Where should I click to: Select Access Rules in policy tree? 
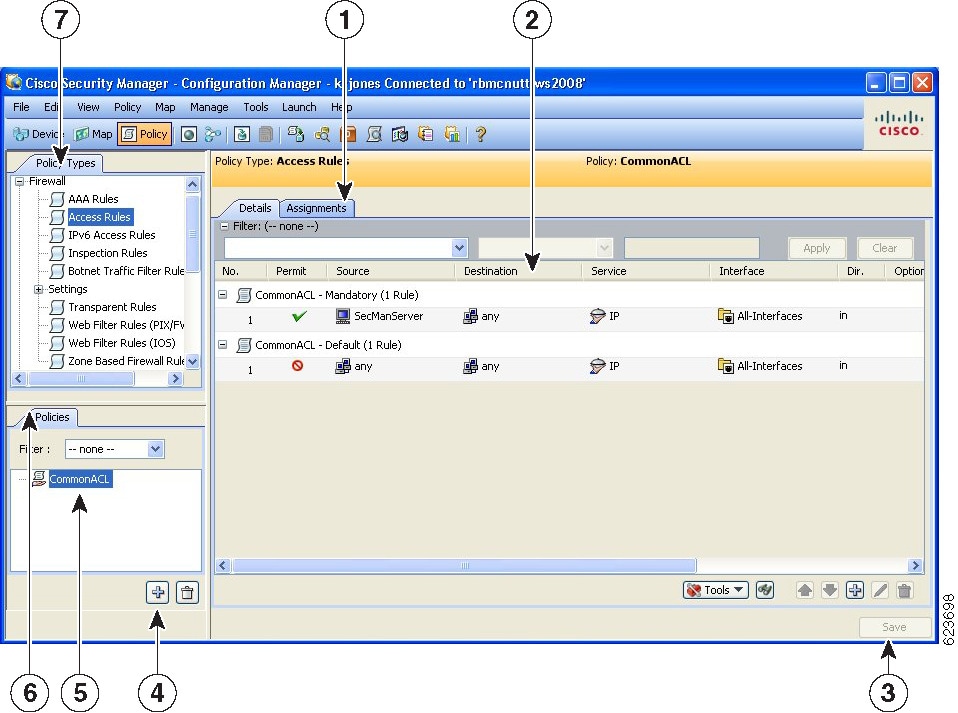pos(100,217)
